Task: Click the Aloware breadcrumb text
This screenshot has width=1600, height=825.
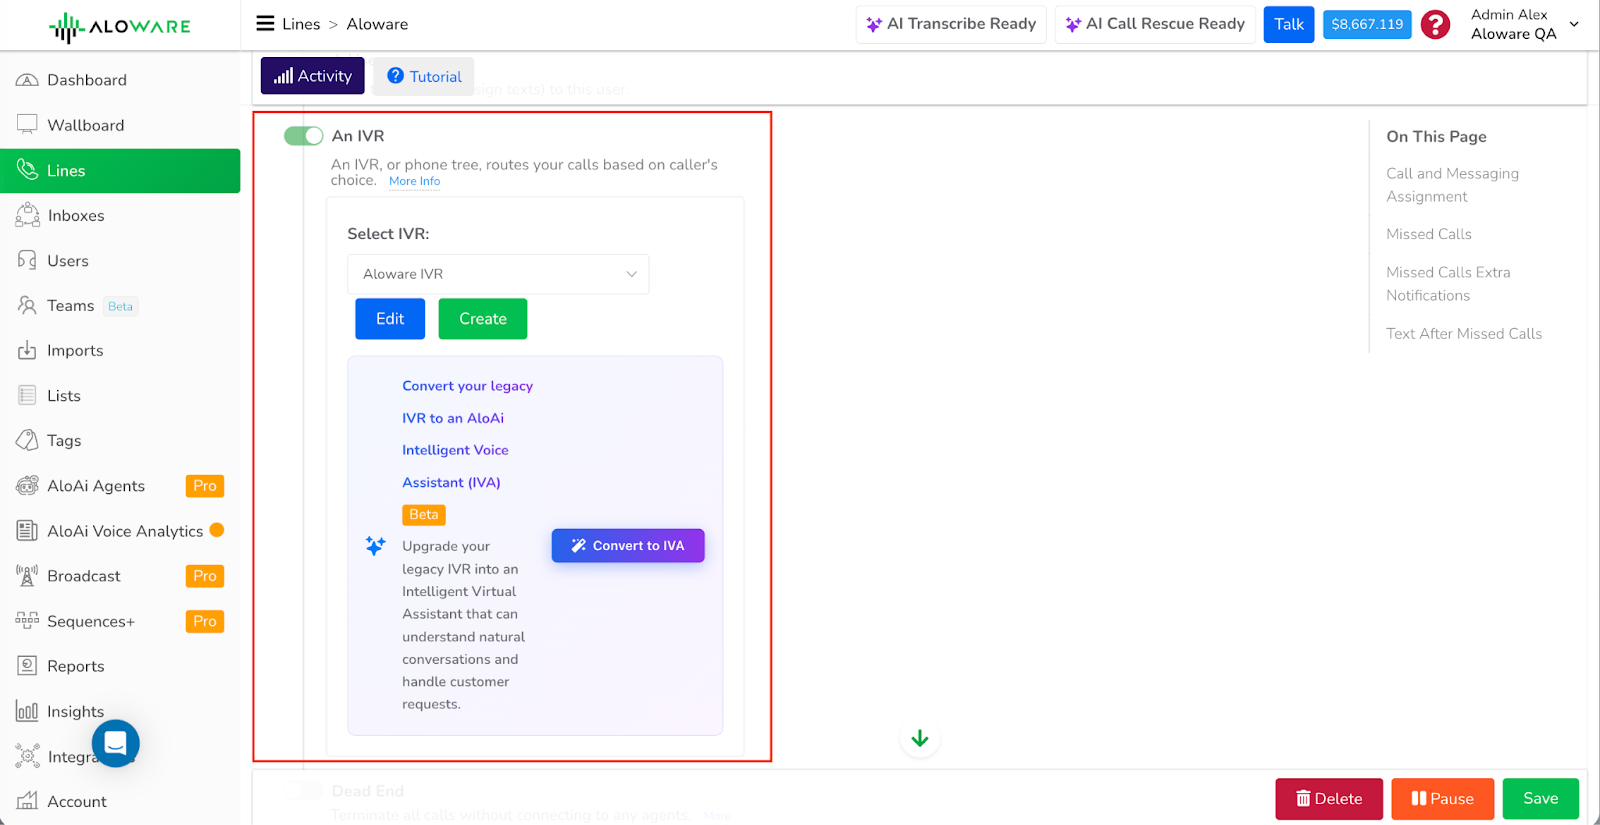Action: [x=377, y=24]
